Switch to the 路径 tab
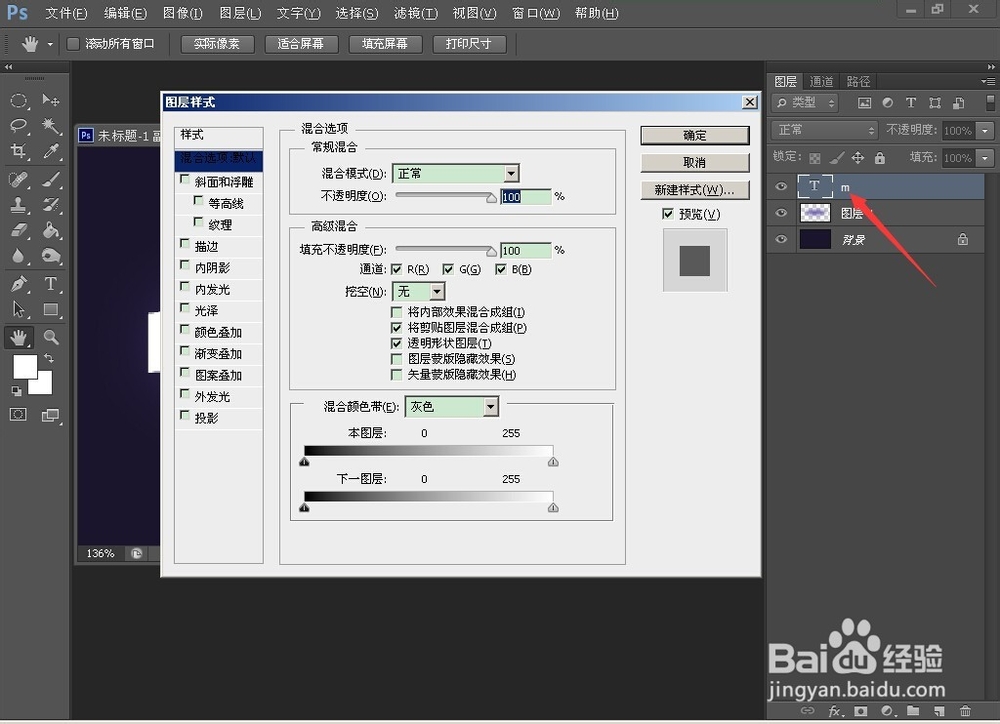Viewport: 1000px width, 724px height. tap(858, 82)
